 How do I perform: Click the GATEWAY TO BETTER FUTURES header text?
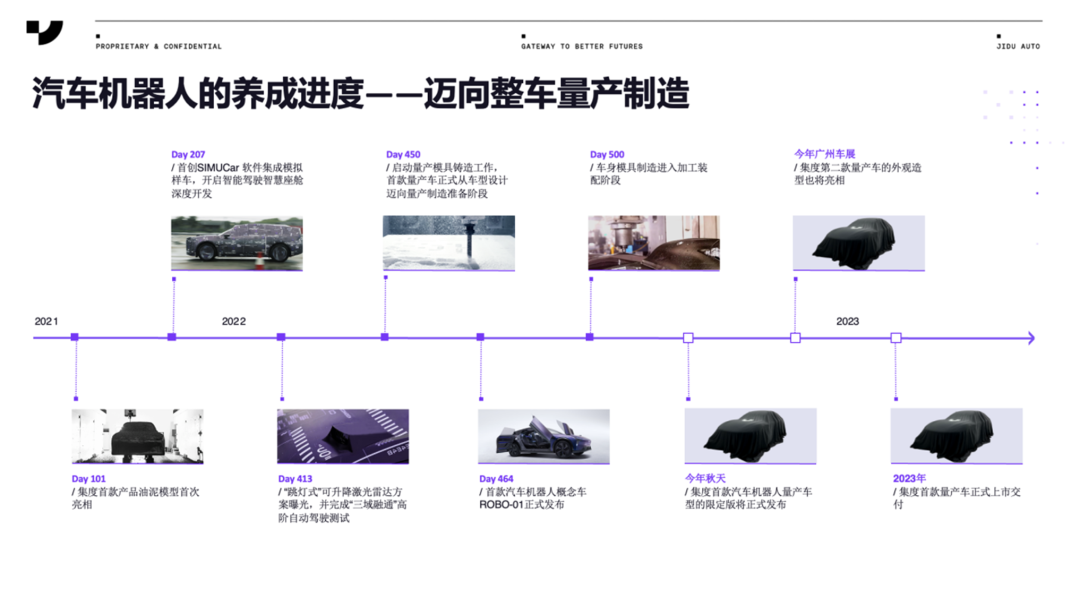tap(581, 46)
